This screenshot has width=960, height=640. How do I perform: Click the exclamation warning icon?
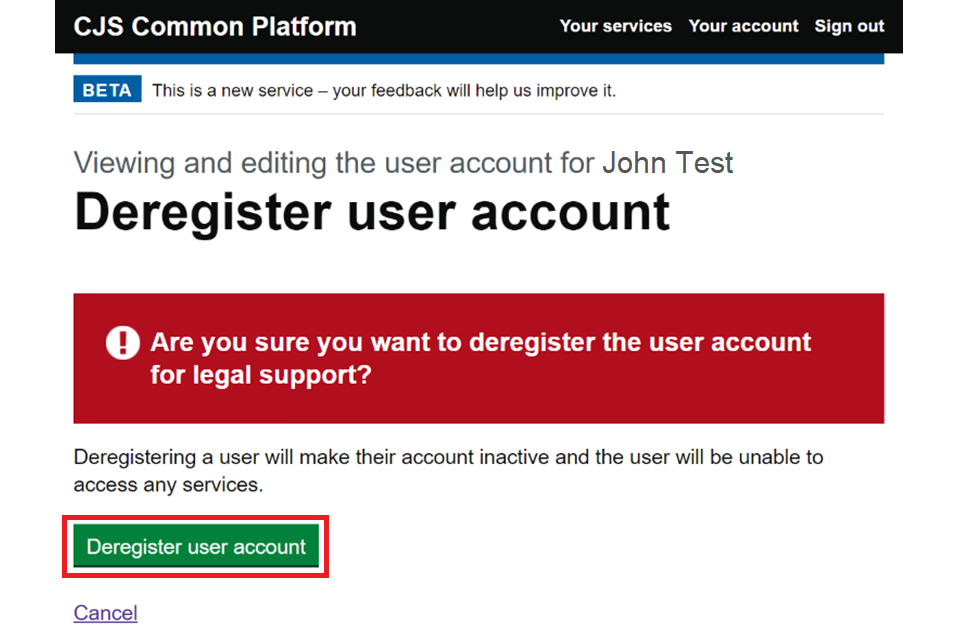(123, 343)
